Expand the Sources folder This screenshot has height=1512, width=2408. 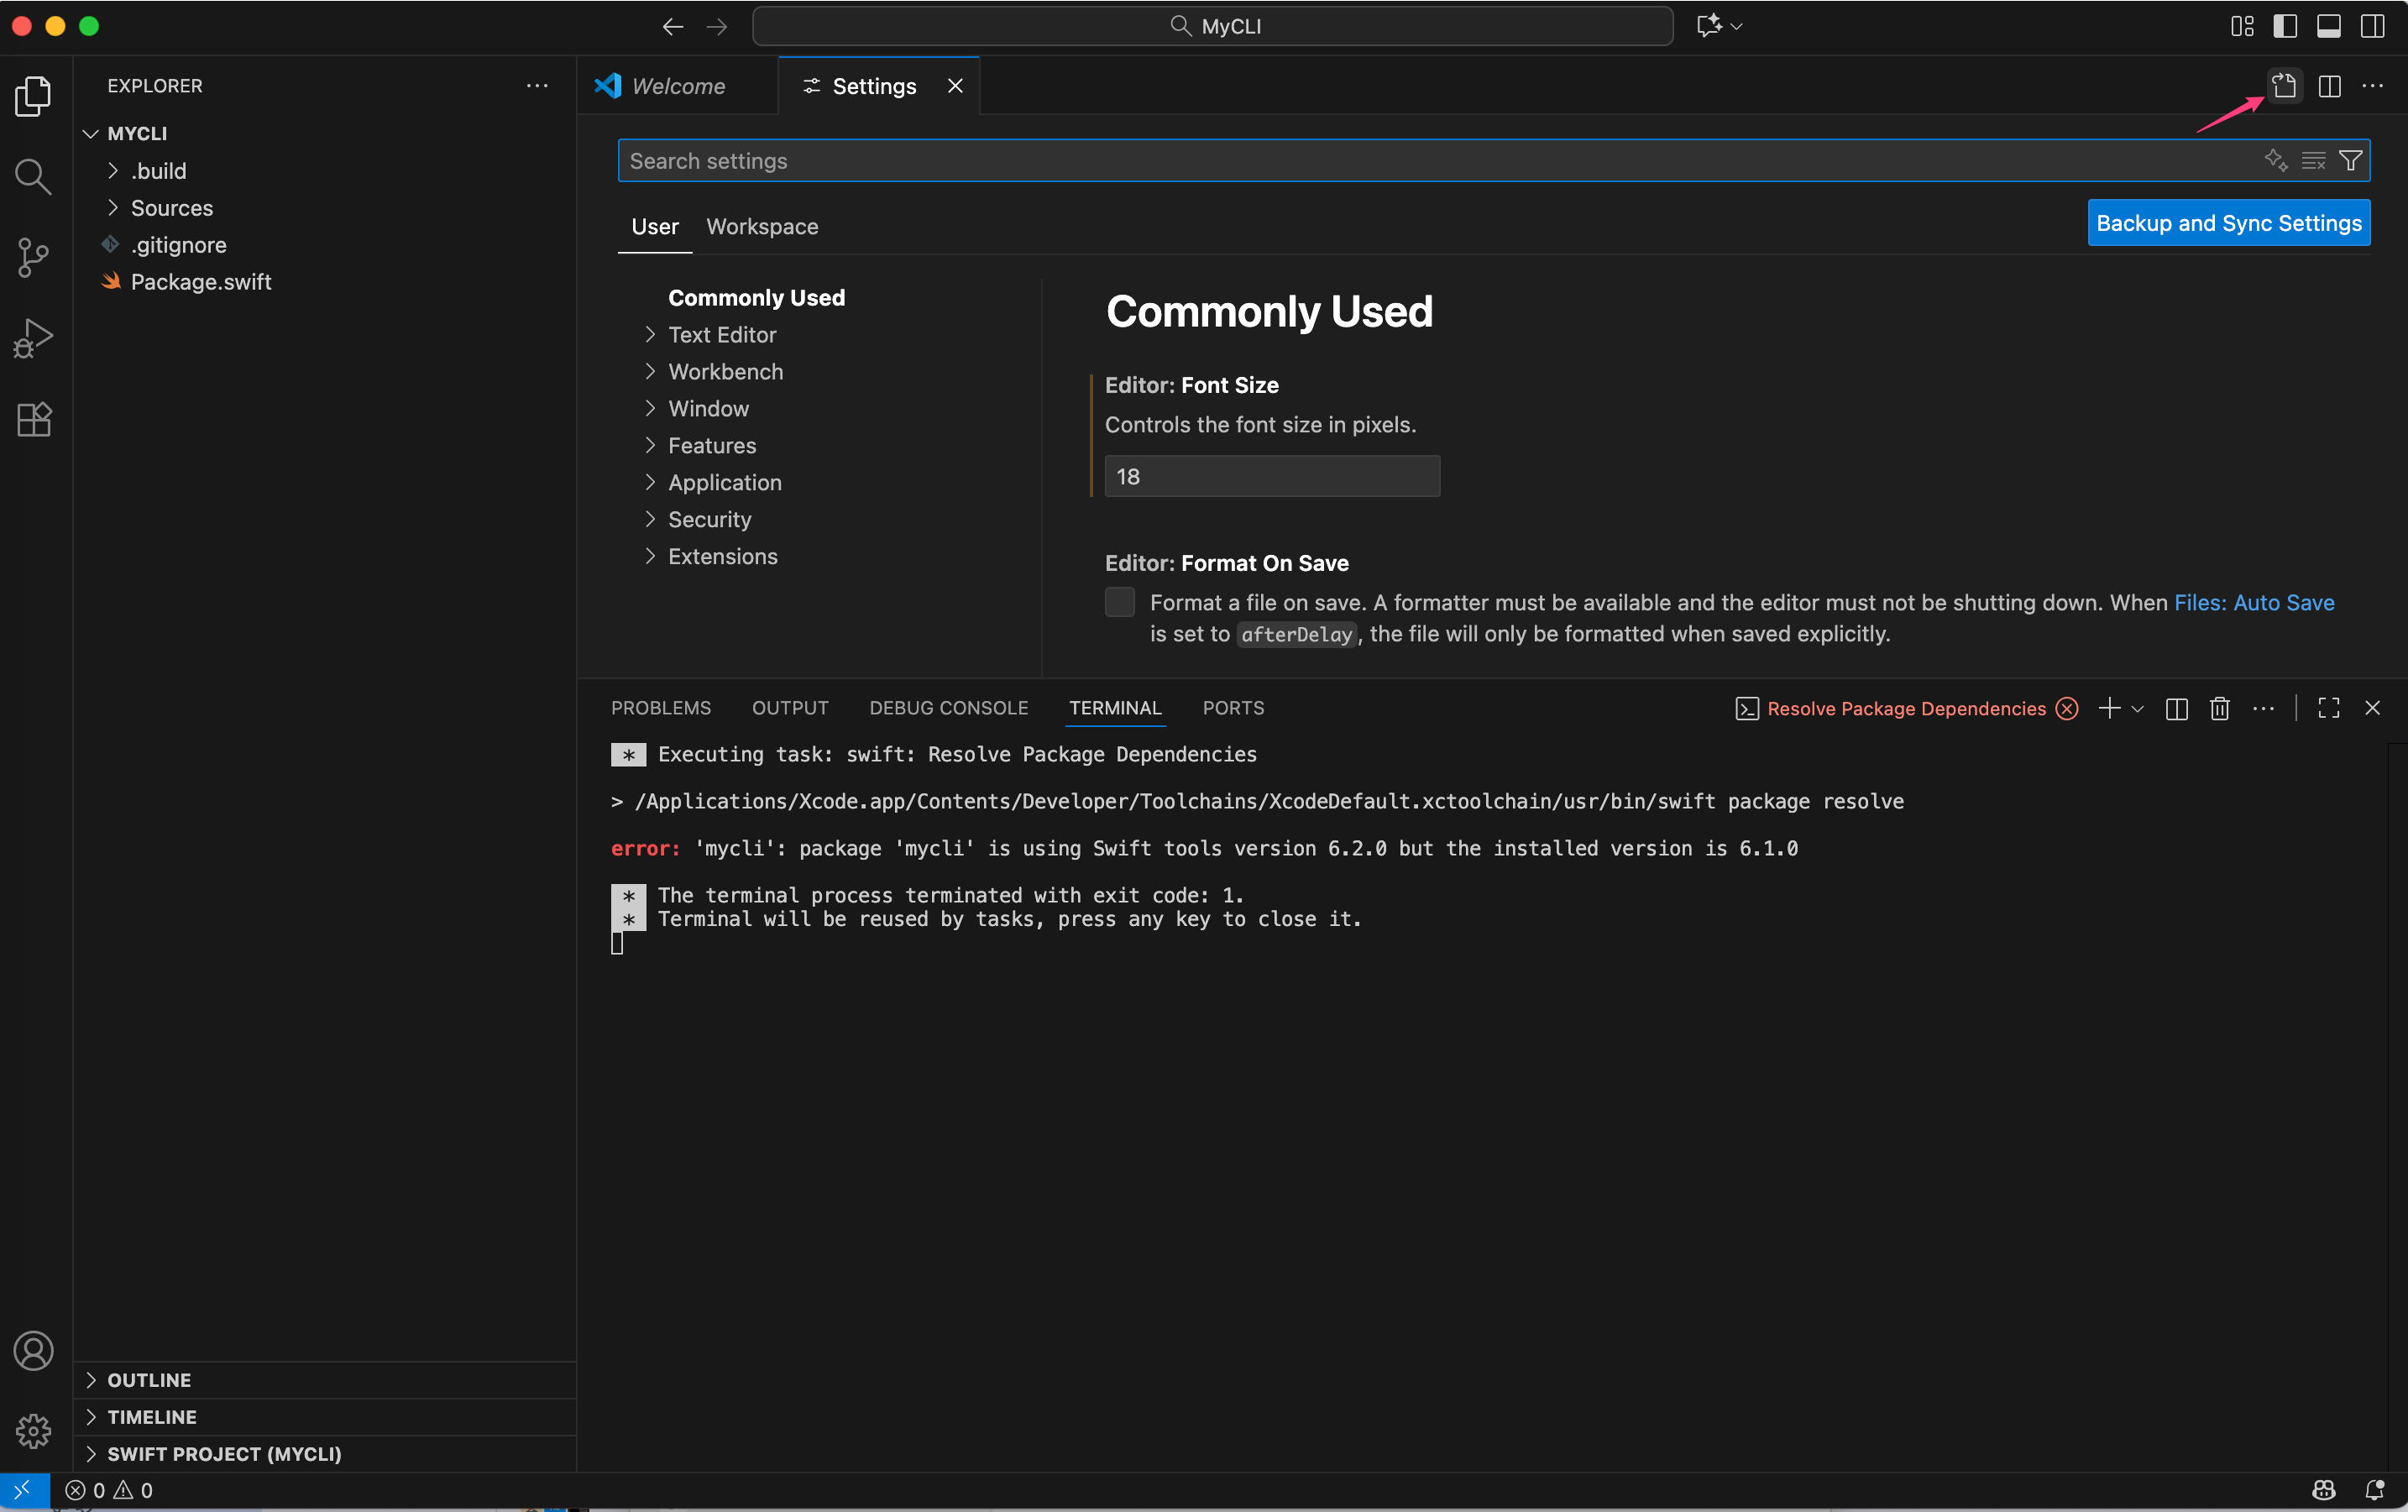click(x=171, y=208)
